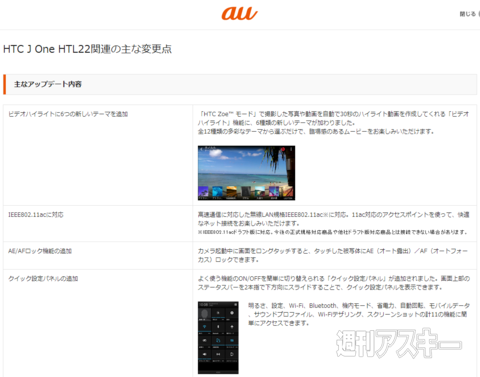
Task: Click the AE/AFロック機能の追加 row label
Action: 40,251
